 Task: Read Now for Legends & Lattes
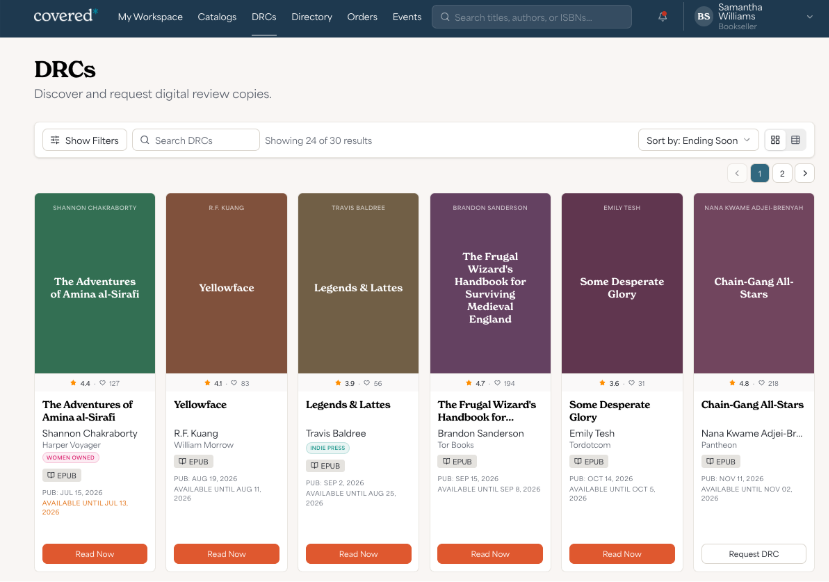pos(358,554)
